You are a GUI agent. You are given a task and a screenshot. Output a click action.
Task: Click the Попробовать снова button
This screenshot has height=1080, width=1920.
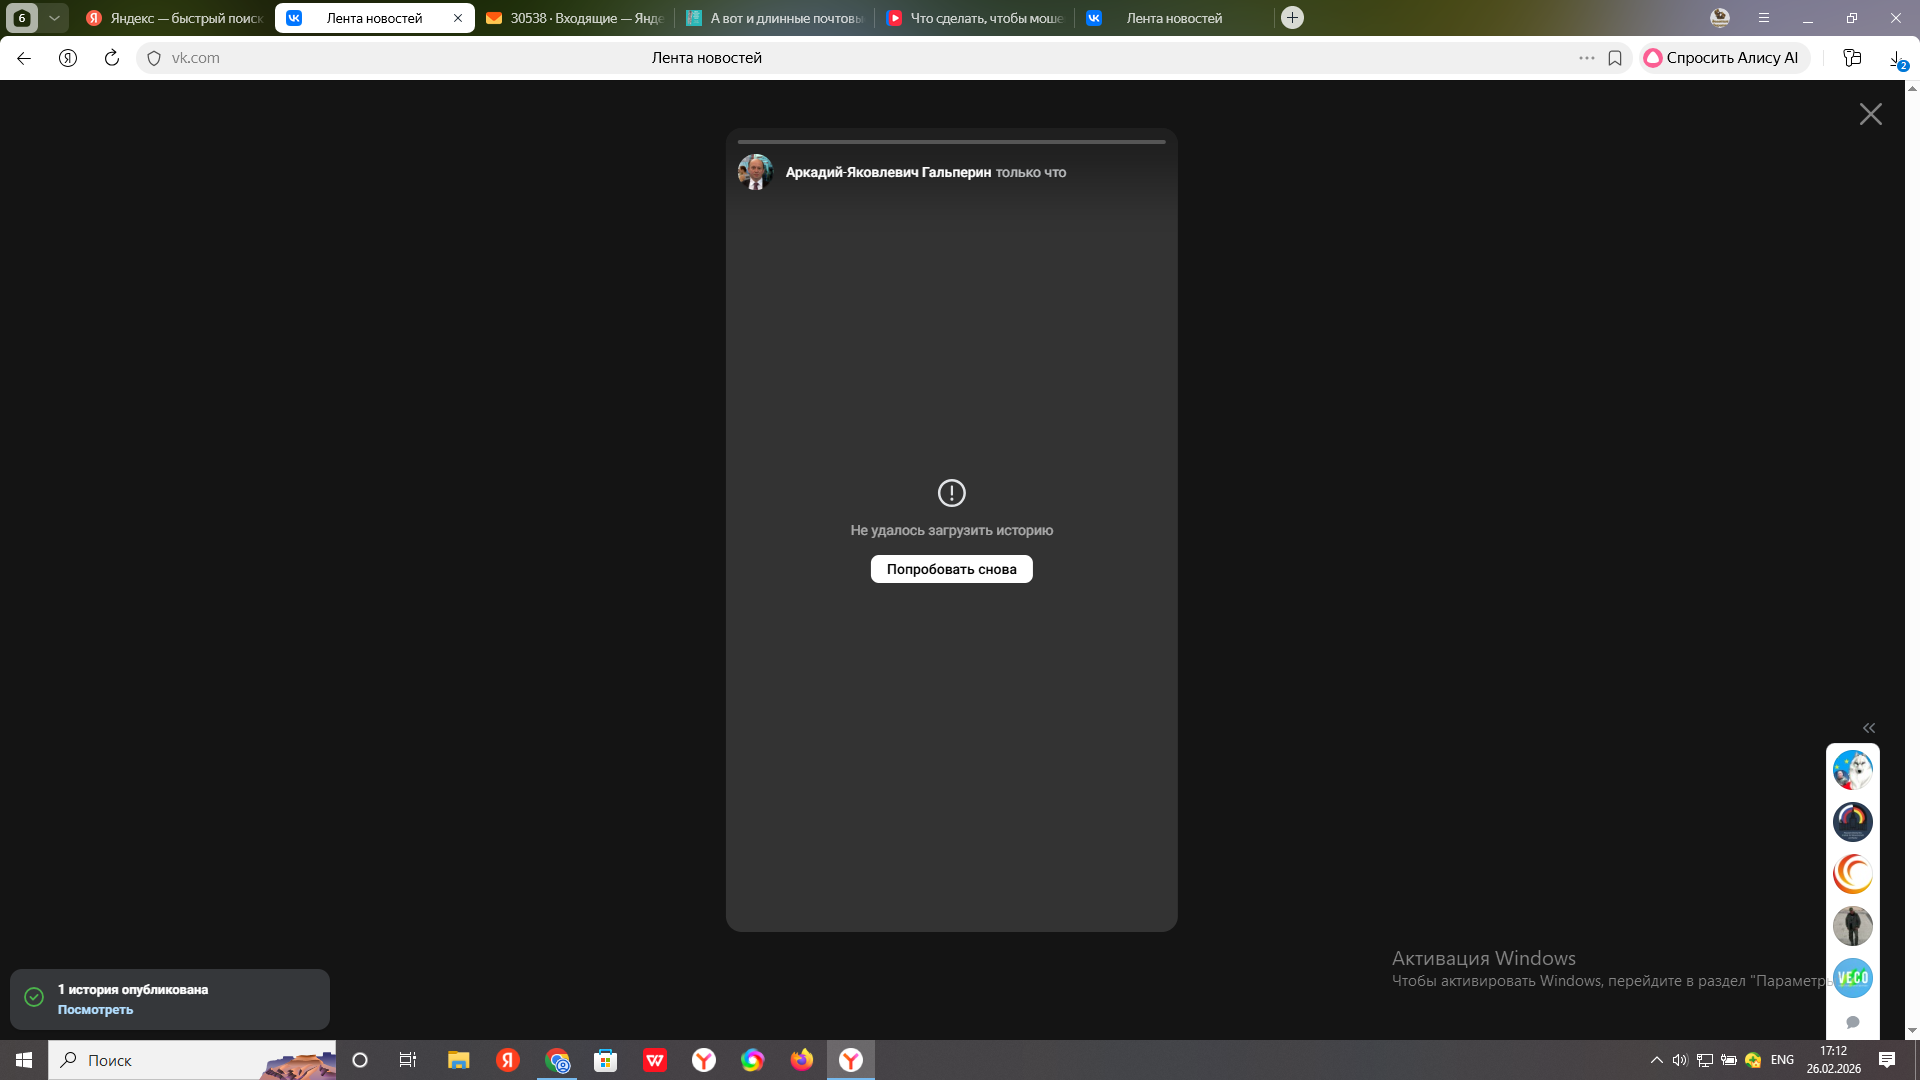[951, 569]
